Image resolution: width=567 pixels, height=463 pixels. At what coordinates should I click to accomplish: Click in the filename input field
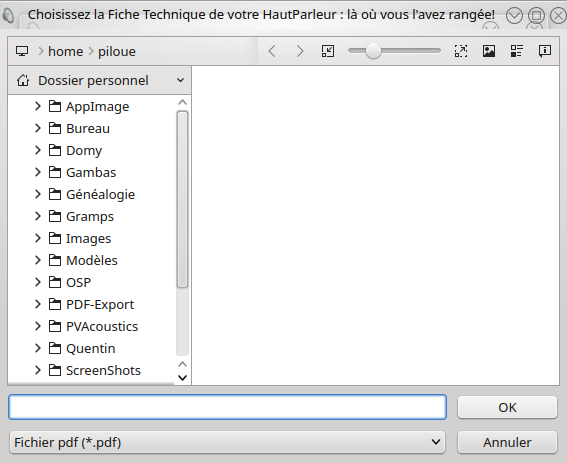(227, 407)
